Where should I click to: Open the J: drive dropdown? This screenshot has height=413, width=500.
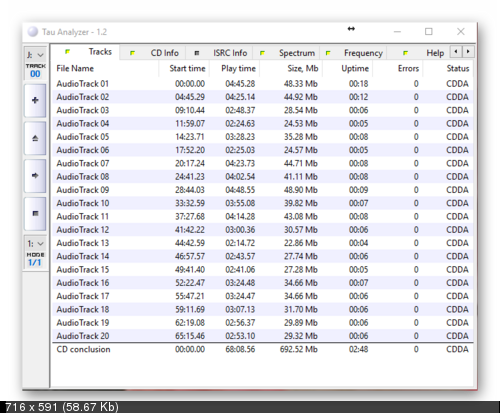tap(35, 55)
